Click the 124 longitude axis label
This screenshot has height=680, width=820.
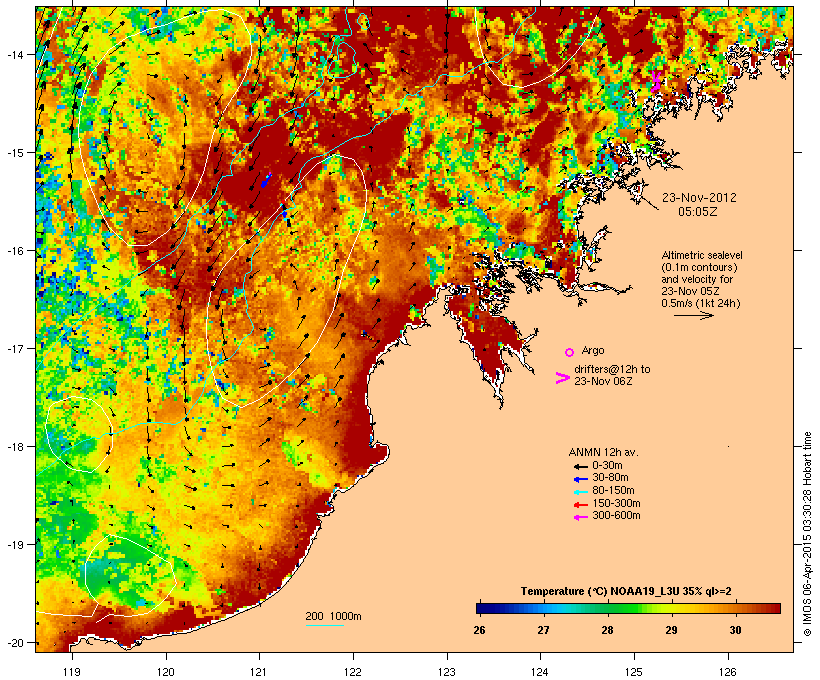540,672
